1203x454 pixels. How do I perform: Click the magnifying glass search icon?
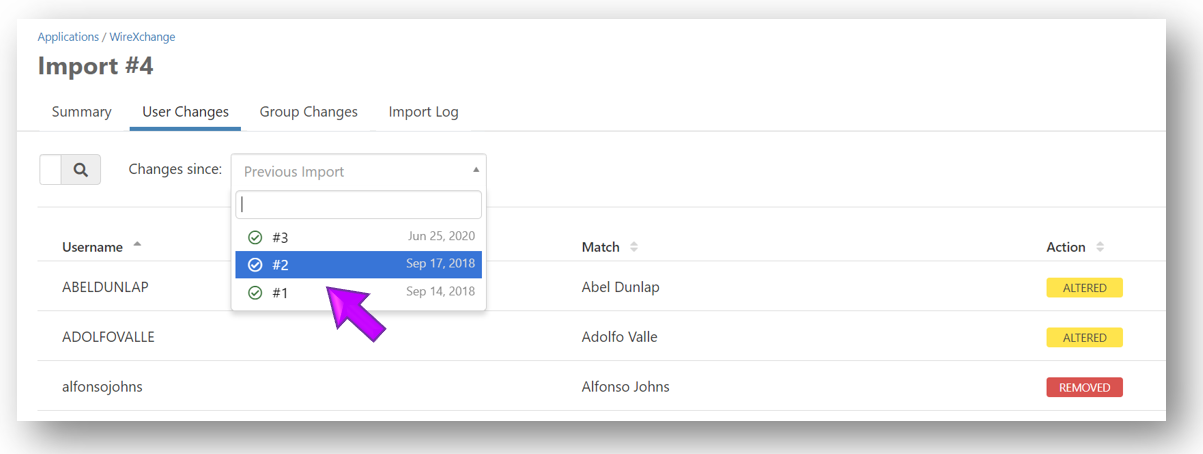tap(81, 170)
